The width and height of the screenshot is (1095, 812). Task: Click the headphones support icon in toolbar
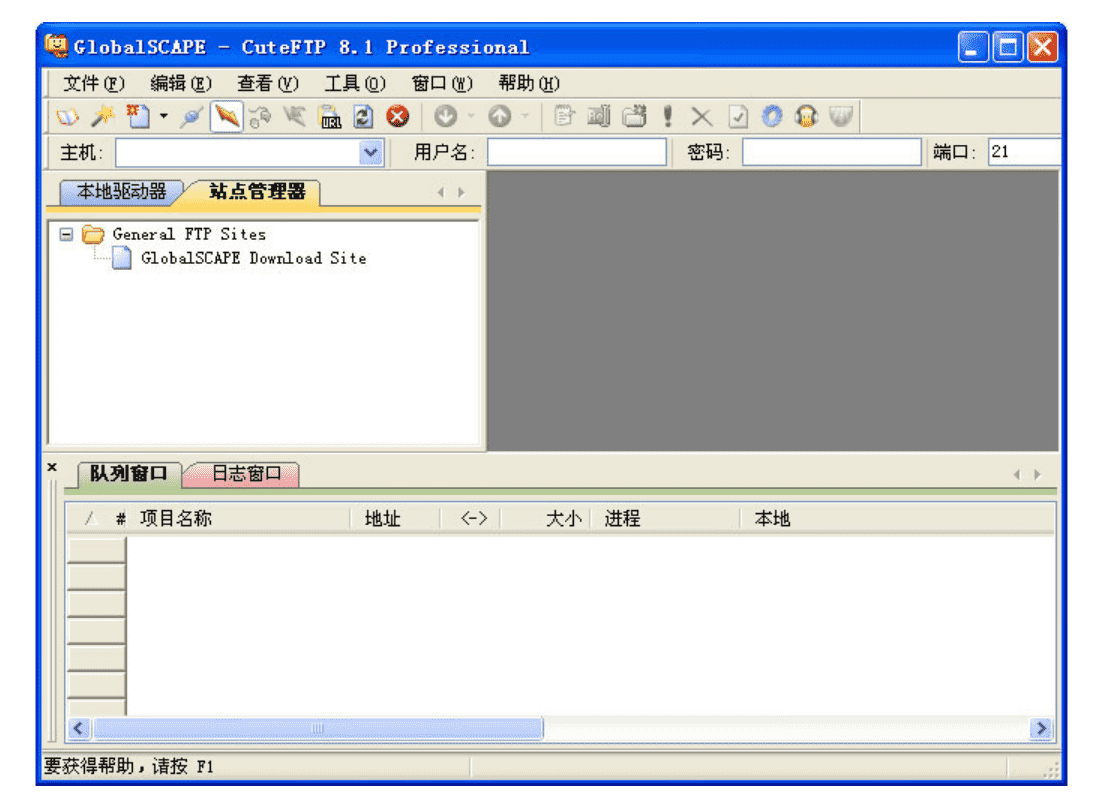click(x=806, y=117)
